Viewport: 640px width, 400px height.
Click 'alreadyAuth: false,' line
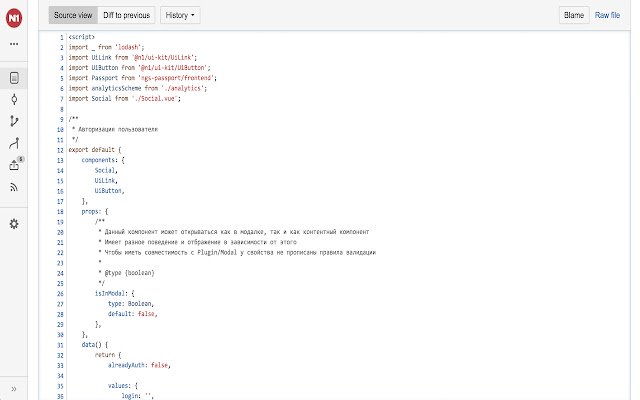[x=139, y=365]
